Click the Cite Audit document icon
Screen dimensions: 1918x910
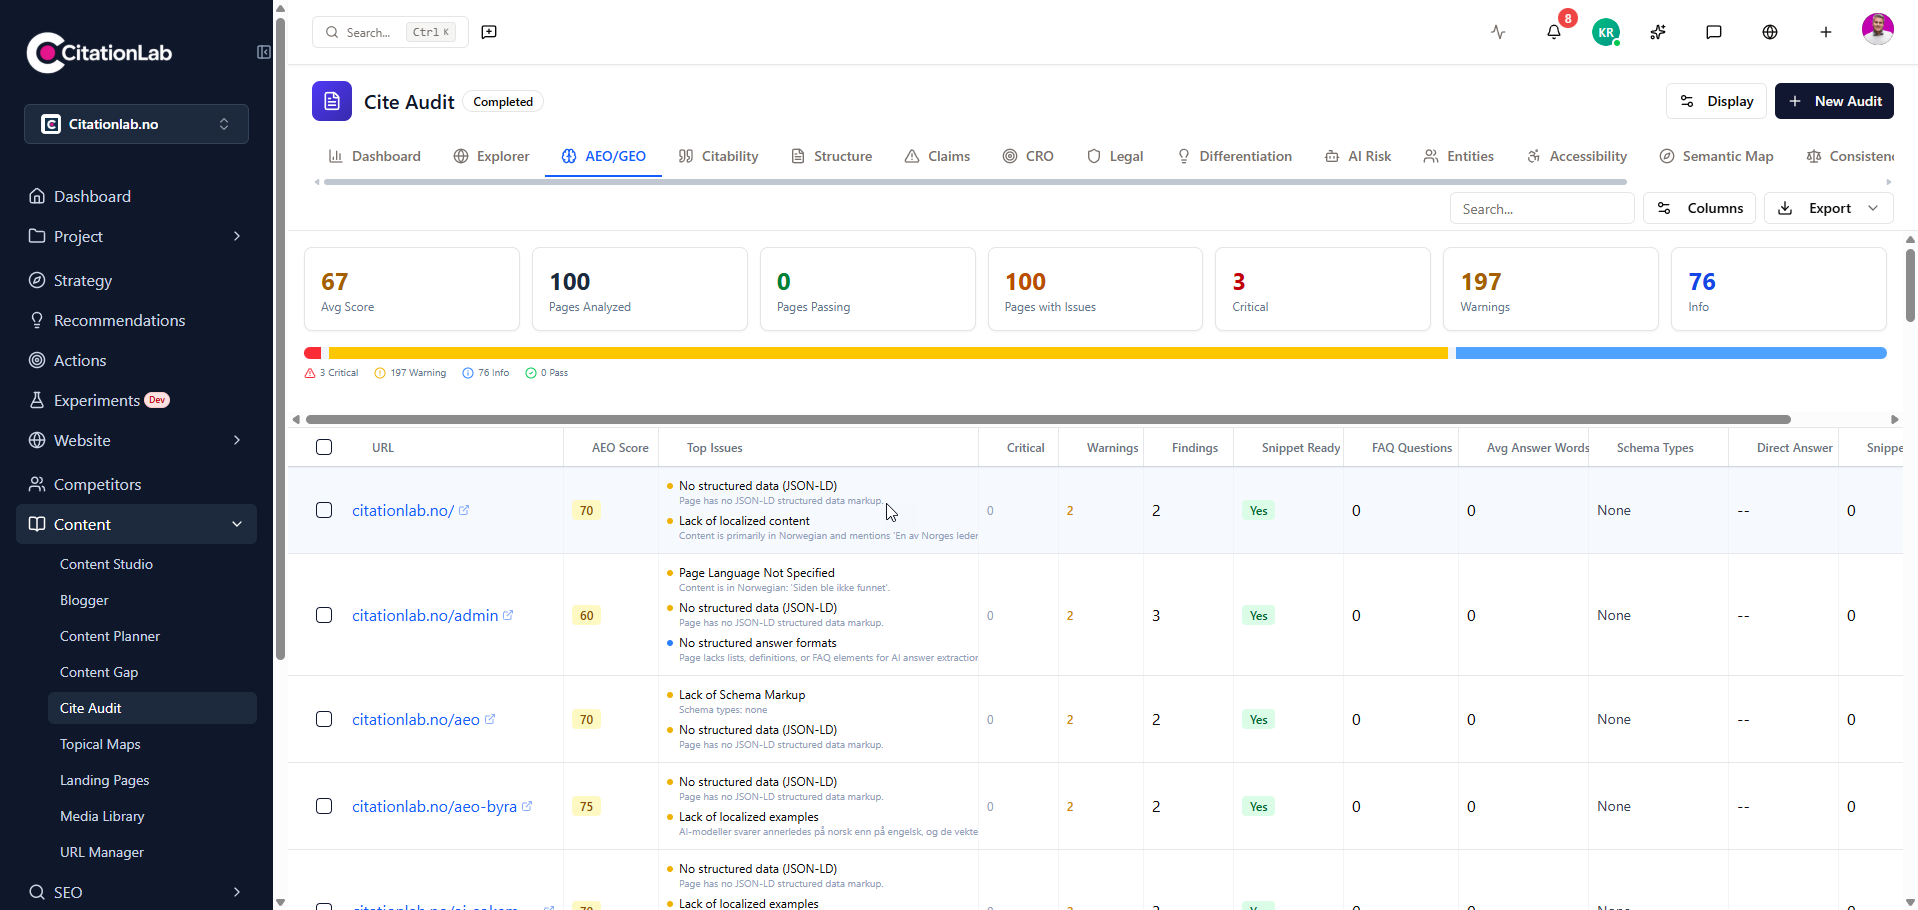pyautogui.click(x=332, y=101)
